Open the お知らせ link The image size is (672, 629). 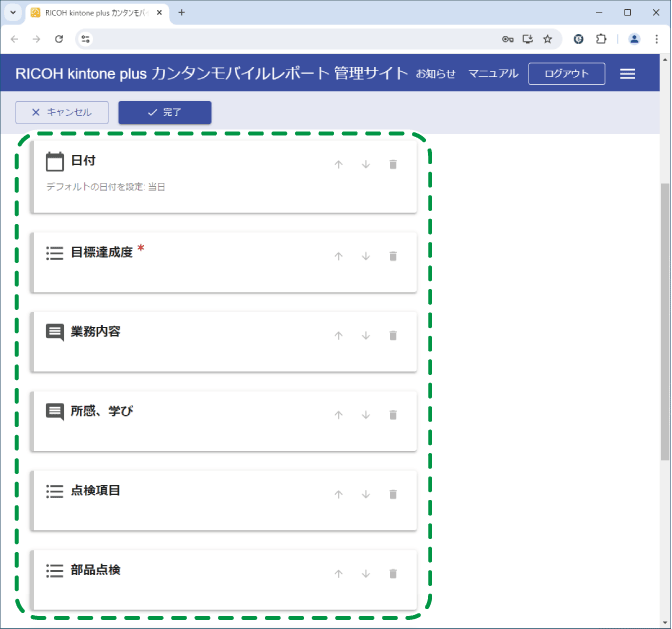(435, 74)
